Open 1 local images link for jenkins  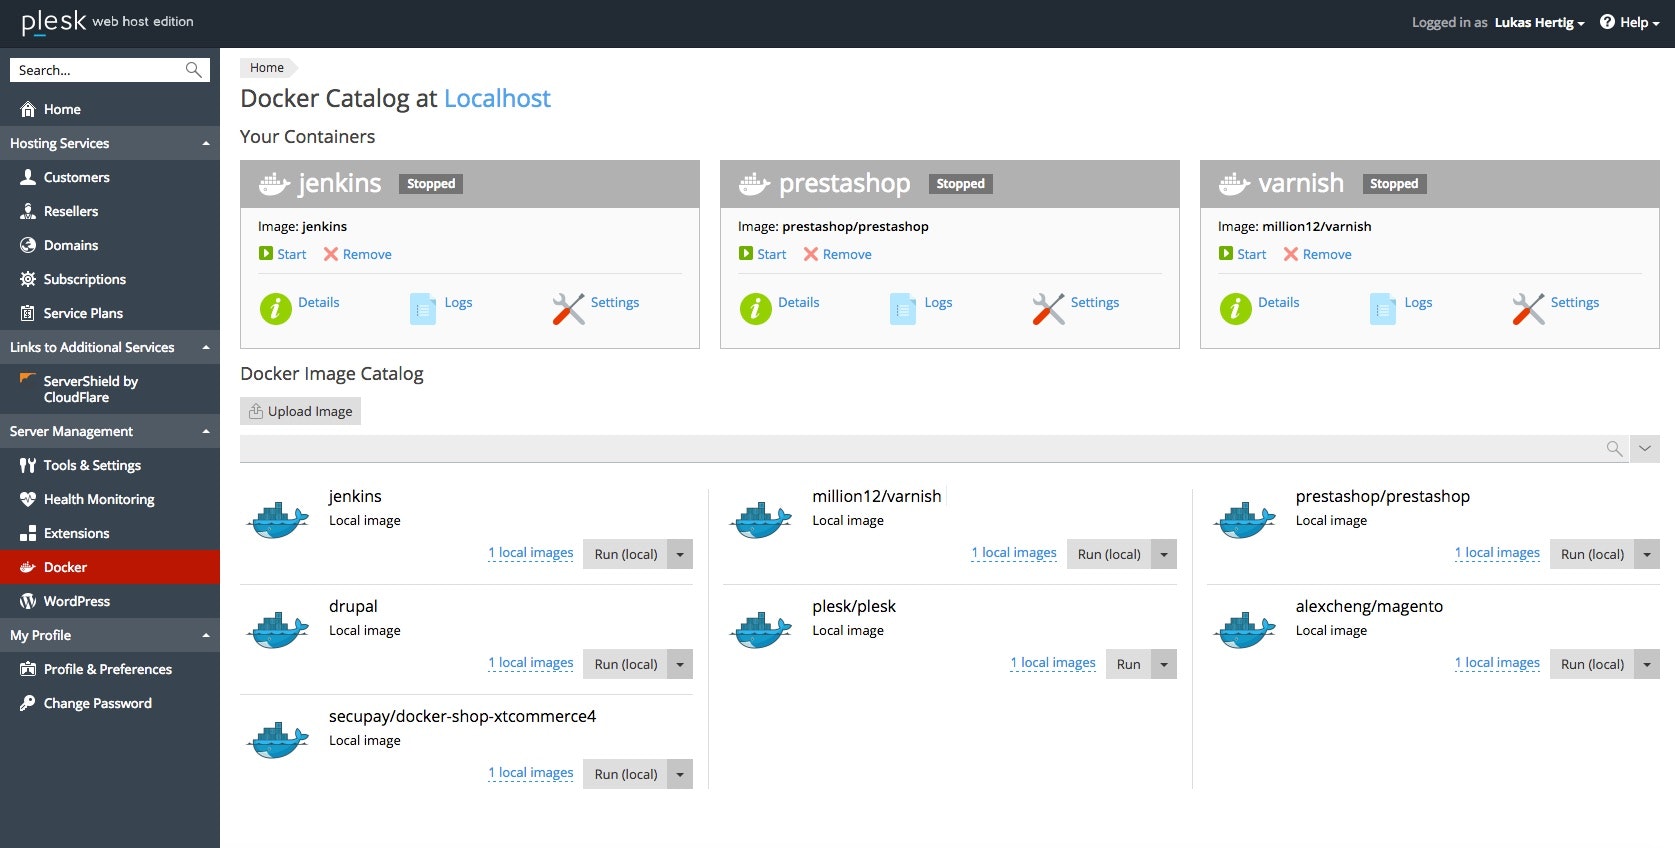531,553
